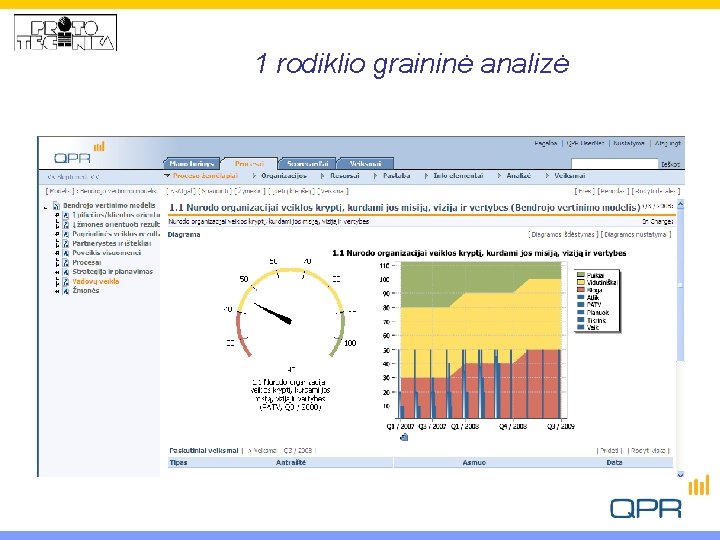Expand the Žmonės tree node

(57, 291)
